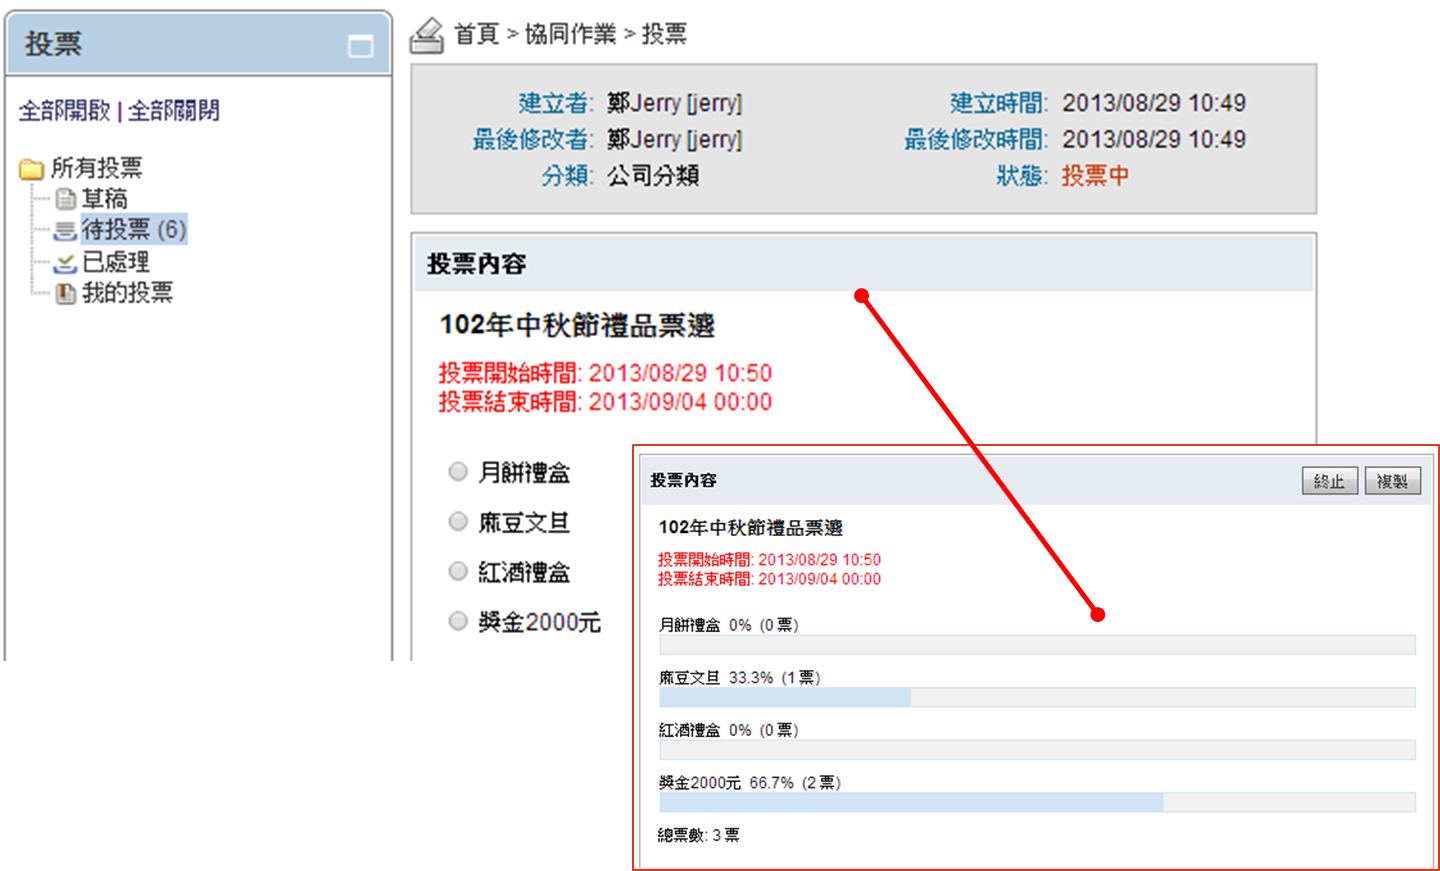Screen dimensions: 1440x871
Task: Click the 待投票 list icon
Action: [65, 231]
